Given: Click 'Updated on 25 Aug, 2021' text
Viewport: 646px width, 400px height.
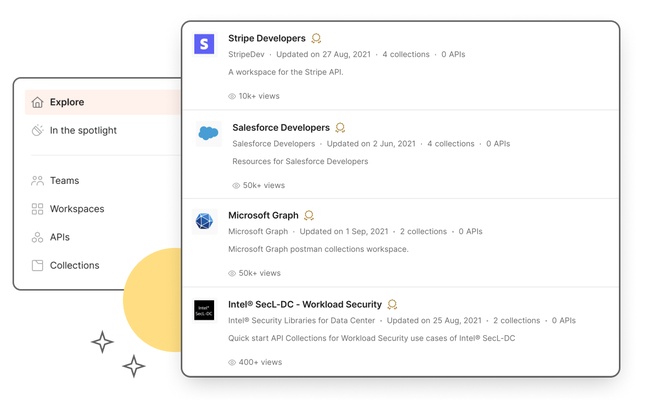Looking at the screenshot, I should tap(434, 320).
